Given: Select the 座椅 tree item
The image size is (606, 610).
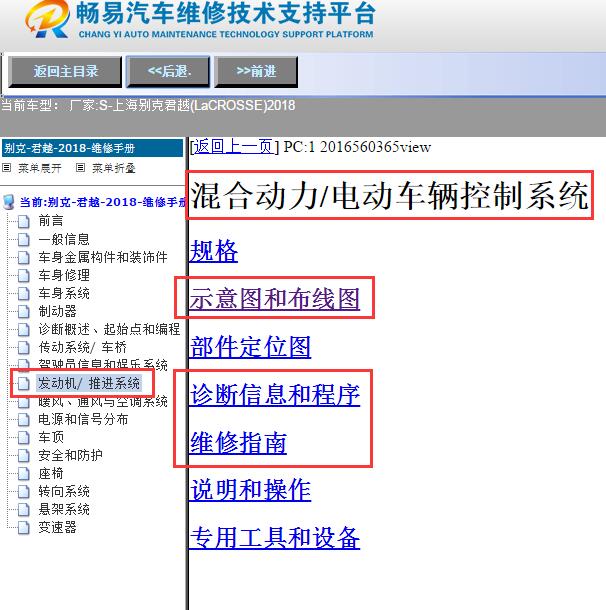Looking at the screenshot, I should (51, 473).
